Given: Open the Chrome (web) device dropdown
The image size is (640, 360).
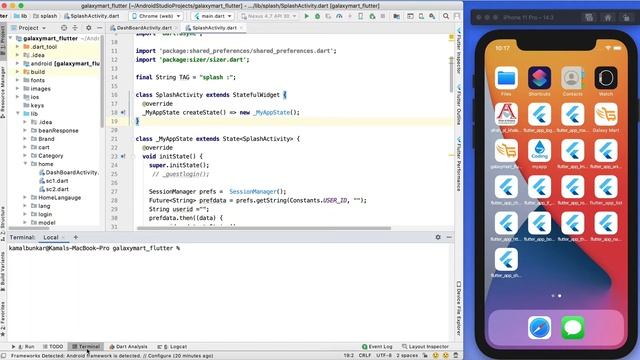Looking at the screenshot, I should point(156,16).
